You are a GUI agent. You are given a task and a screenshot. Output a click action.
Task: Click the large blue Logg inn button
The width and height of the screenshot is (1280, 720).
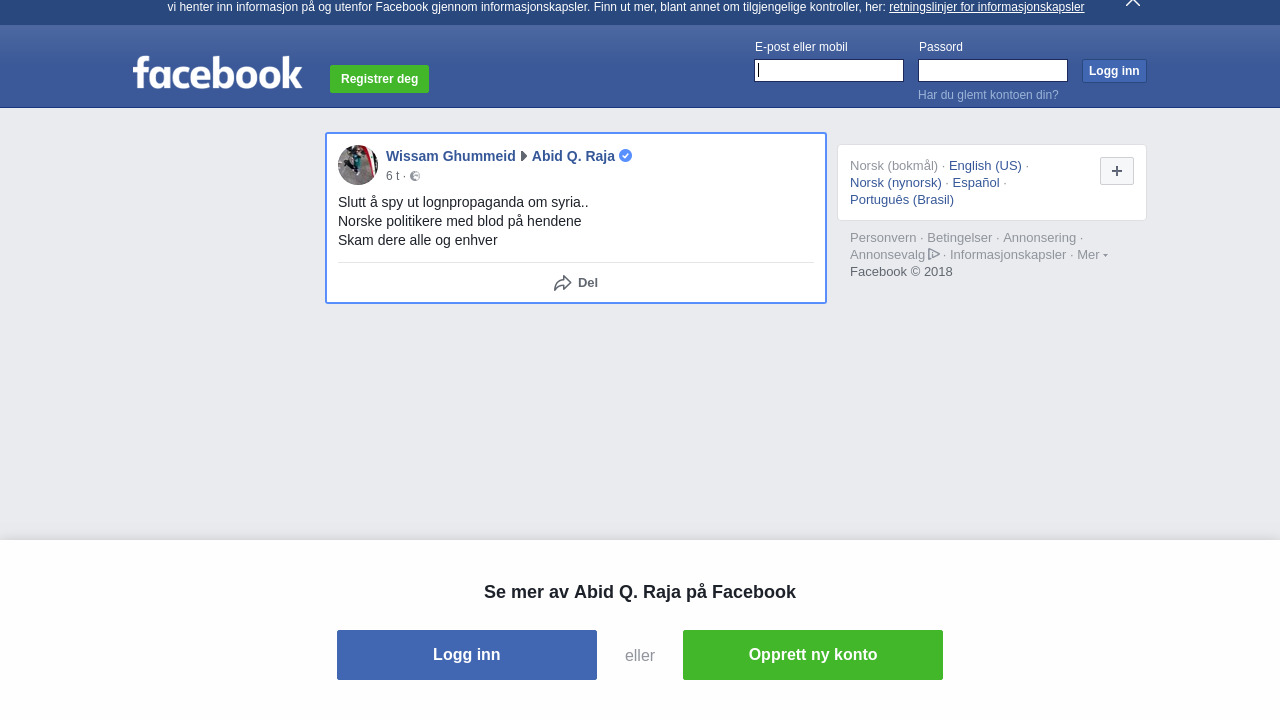point(467,655)
